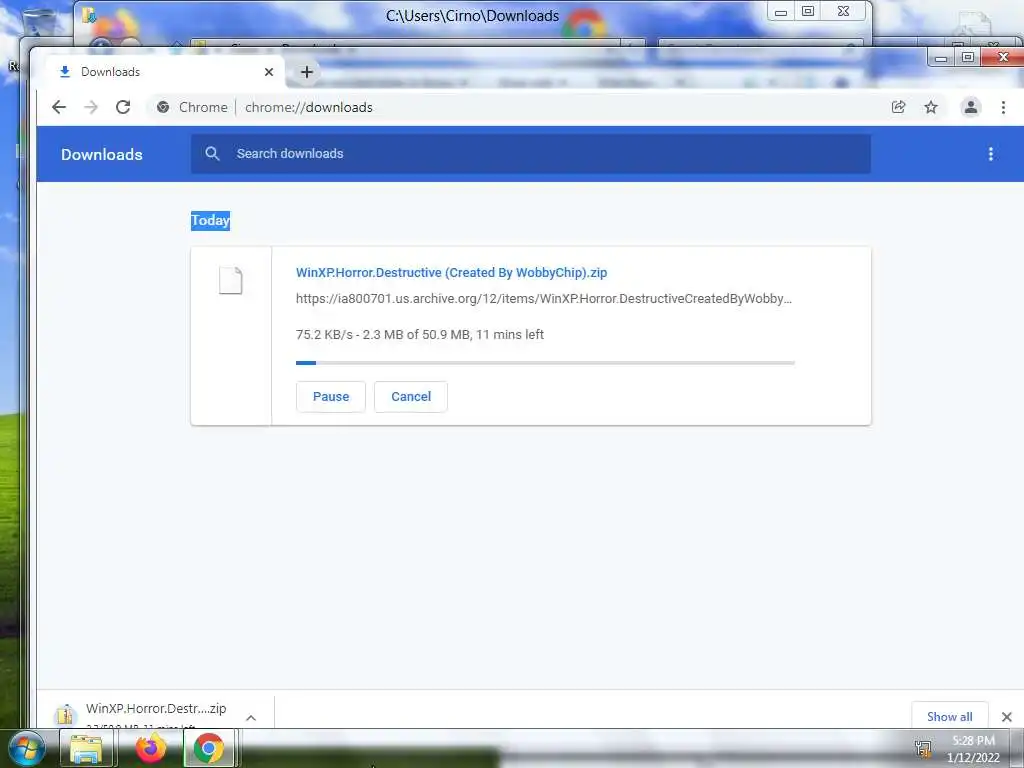The image size is (1024, 768).
Task: Click the Chrome site info icon
Action: pos(163,107)
